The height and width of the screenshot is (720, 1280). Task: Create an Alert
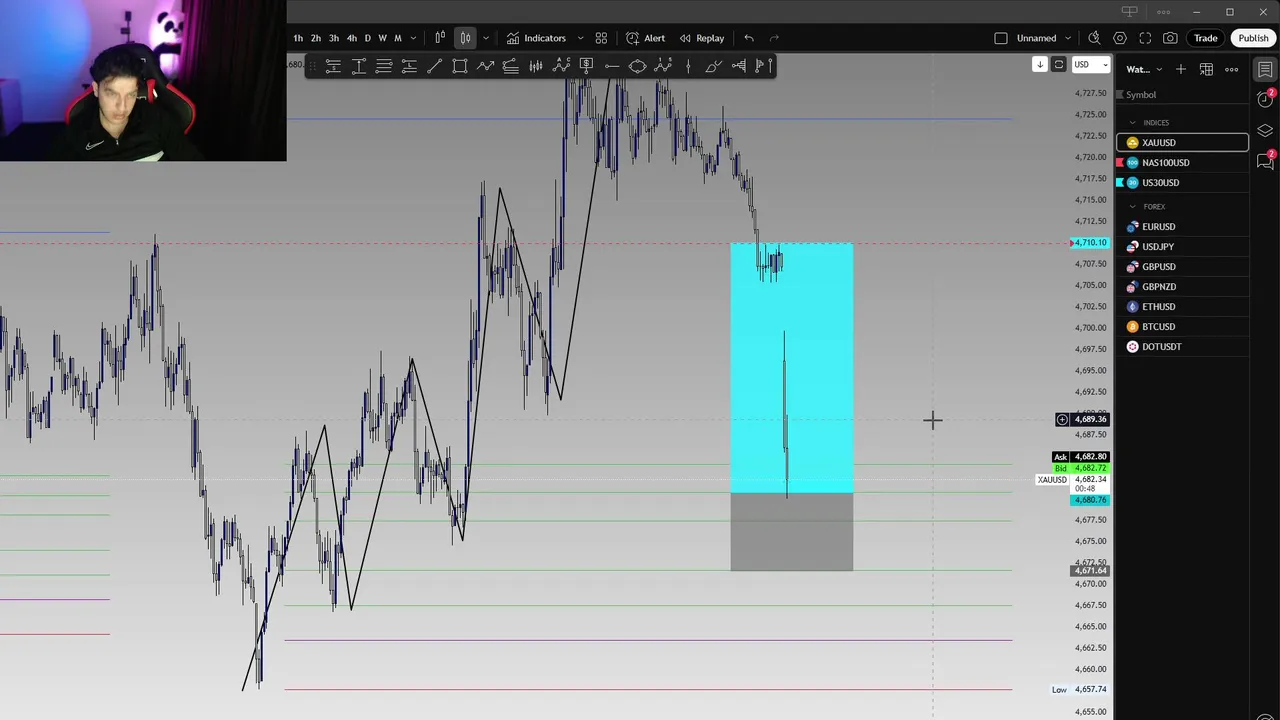pos(645,38)
